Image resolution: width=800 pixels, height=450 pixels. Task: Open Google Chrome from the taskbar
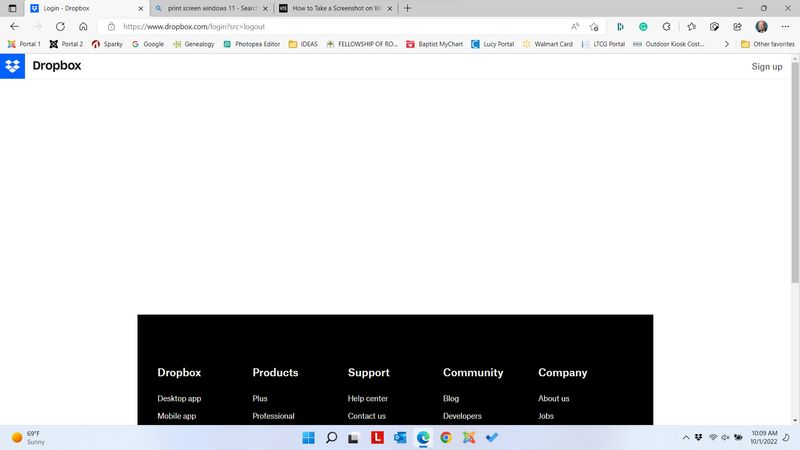coord(446,438)
